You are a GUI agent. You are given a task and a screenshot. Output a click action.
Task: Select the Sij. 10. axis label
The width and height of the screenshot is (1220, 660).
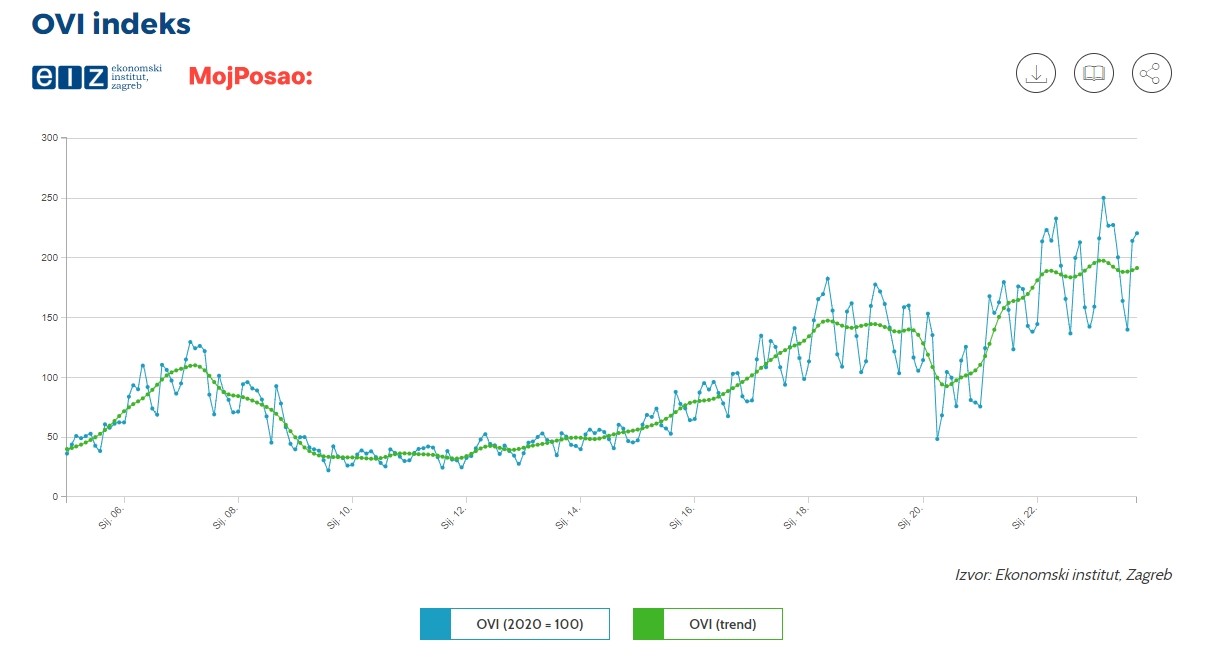tap(340, 517)
